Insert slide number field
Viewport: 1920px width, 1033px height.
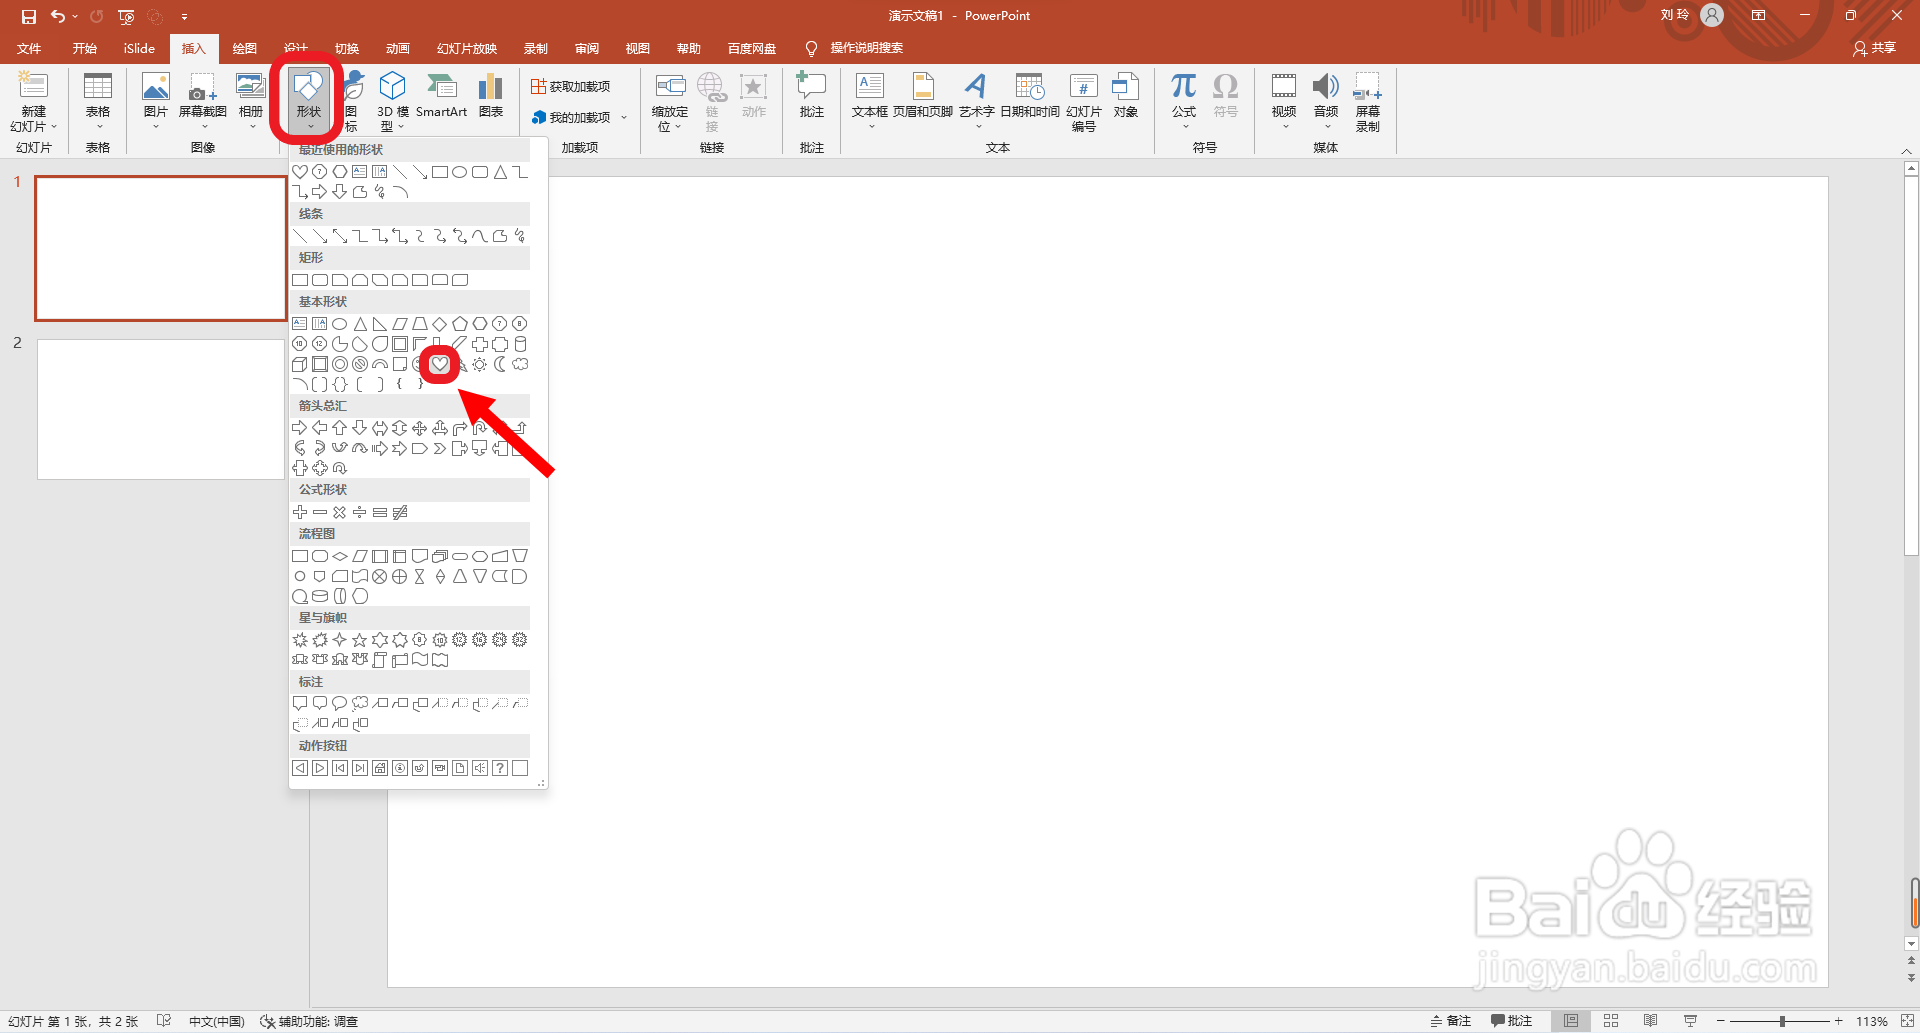pos(1084,101)
